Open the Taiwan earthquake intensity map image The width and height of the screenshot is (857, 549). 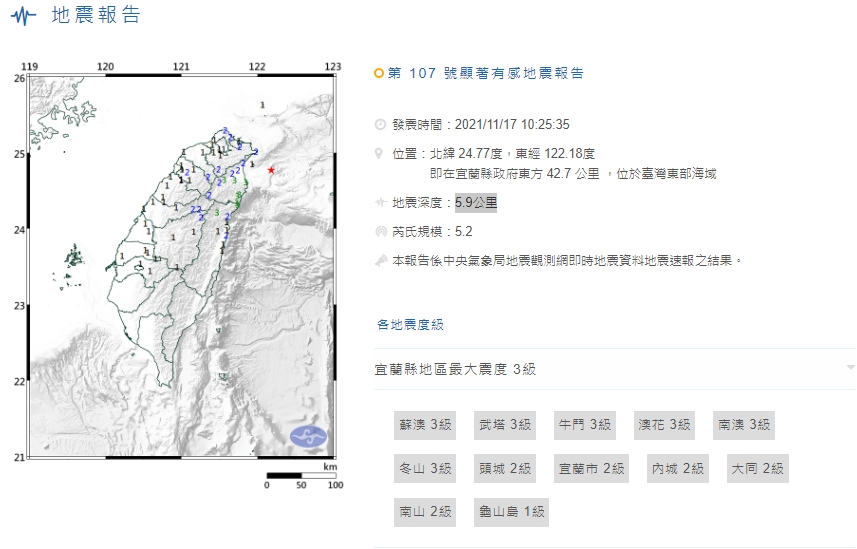click(x=180, y=265)
